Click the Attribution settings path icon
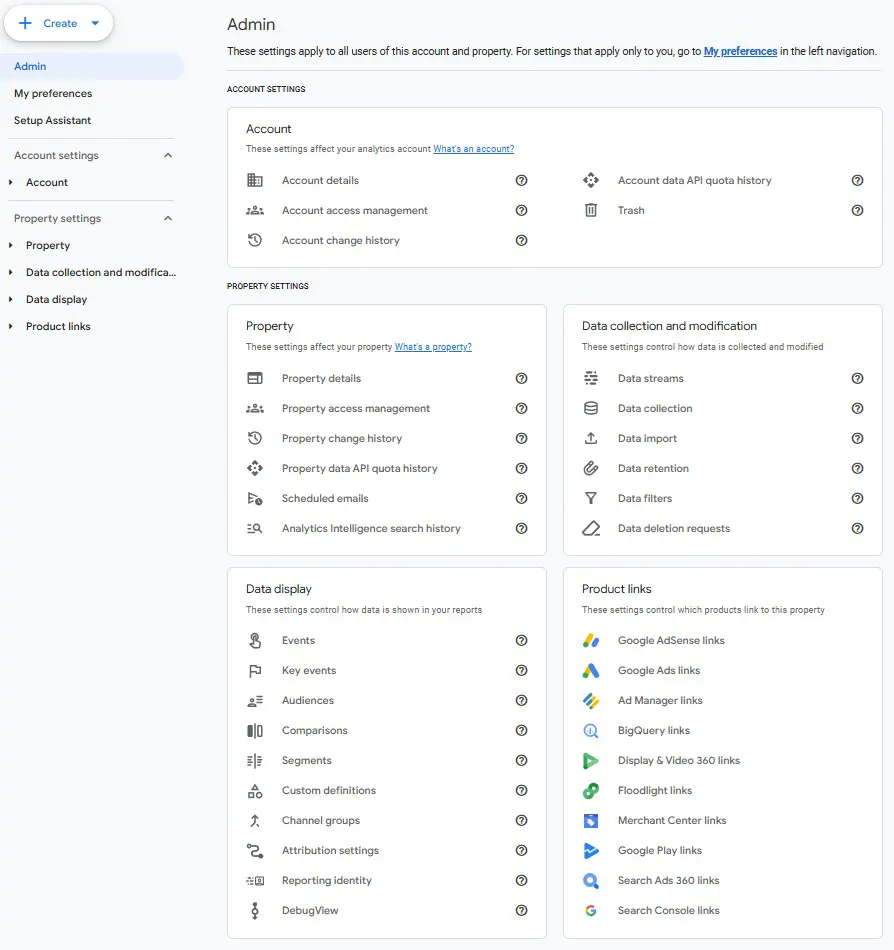 pyautogui.click(x=255, y=851)
